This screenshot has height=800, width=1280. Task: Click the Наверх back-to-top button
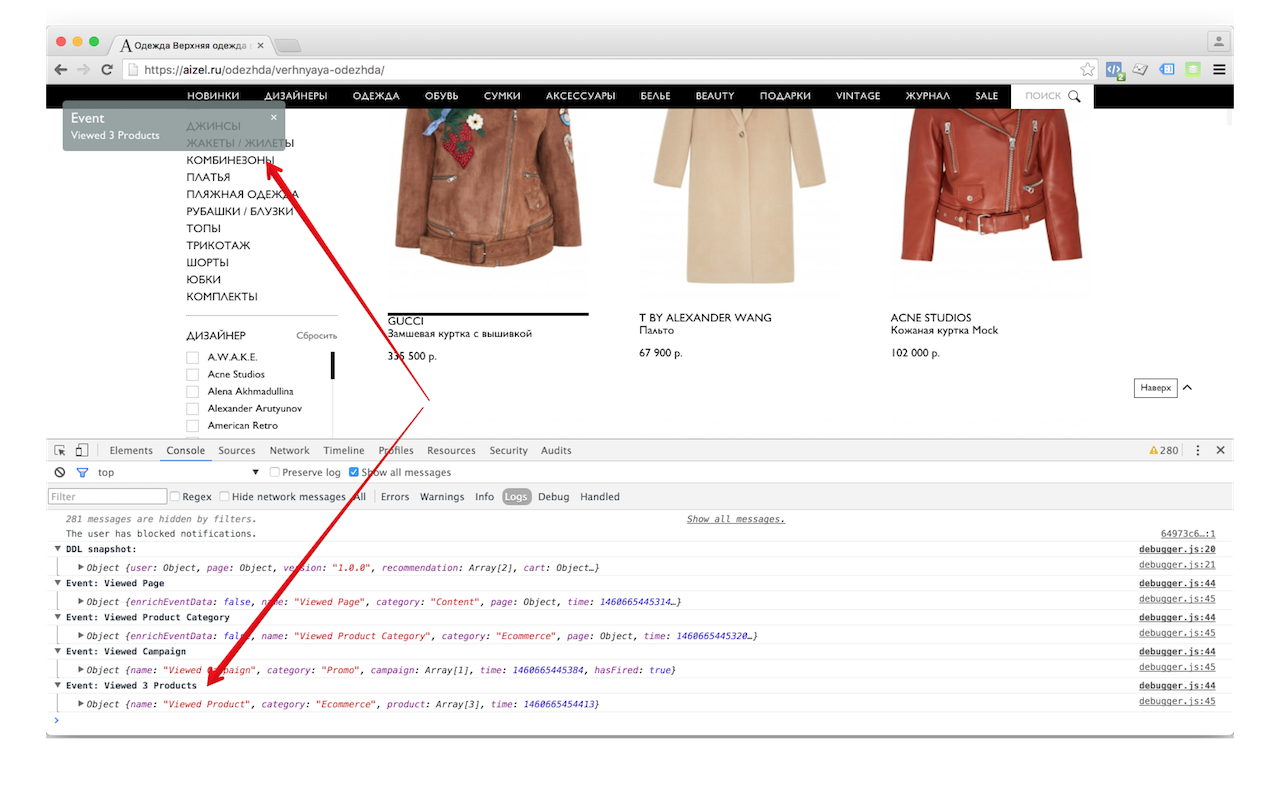tap(1155, 388)
